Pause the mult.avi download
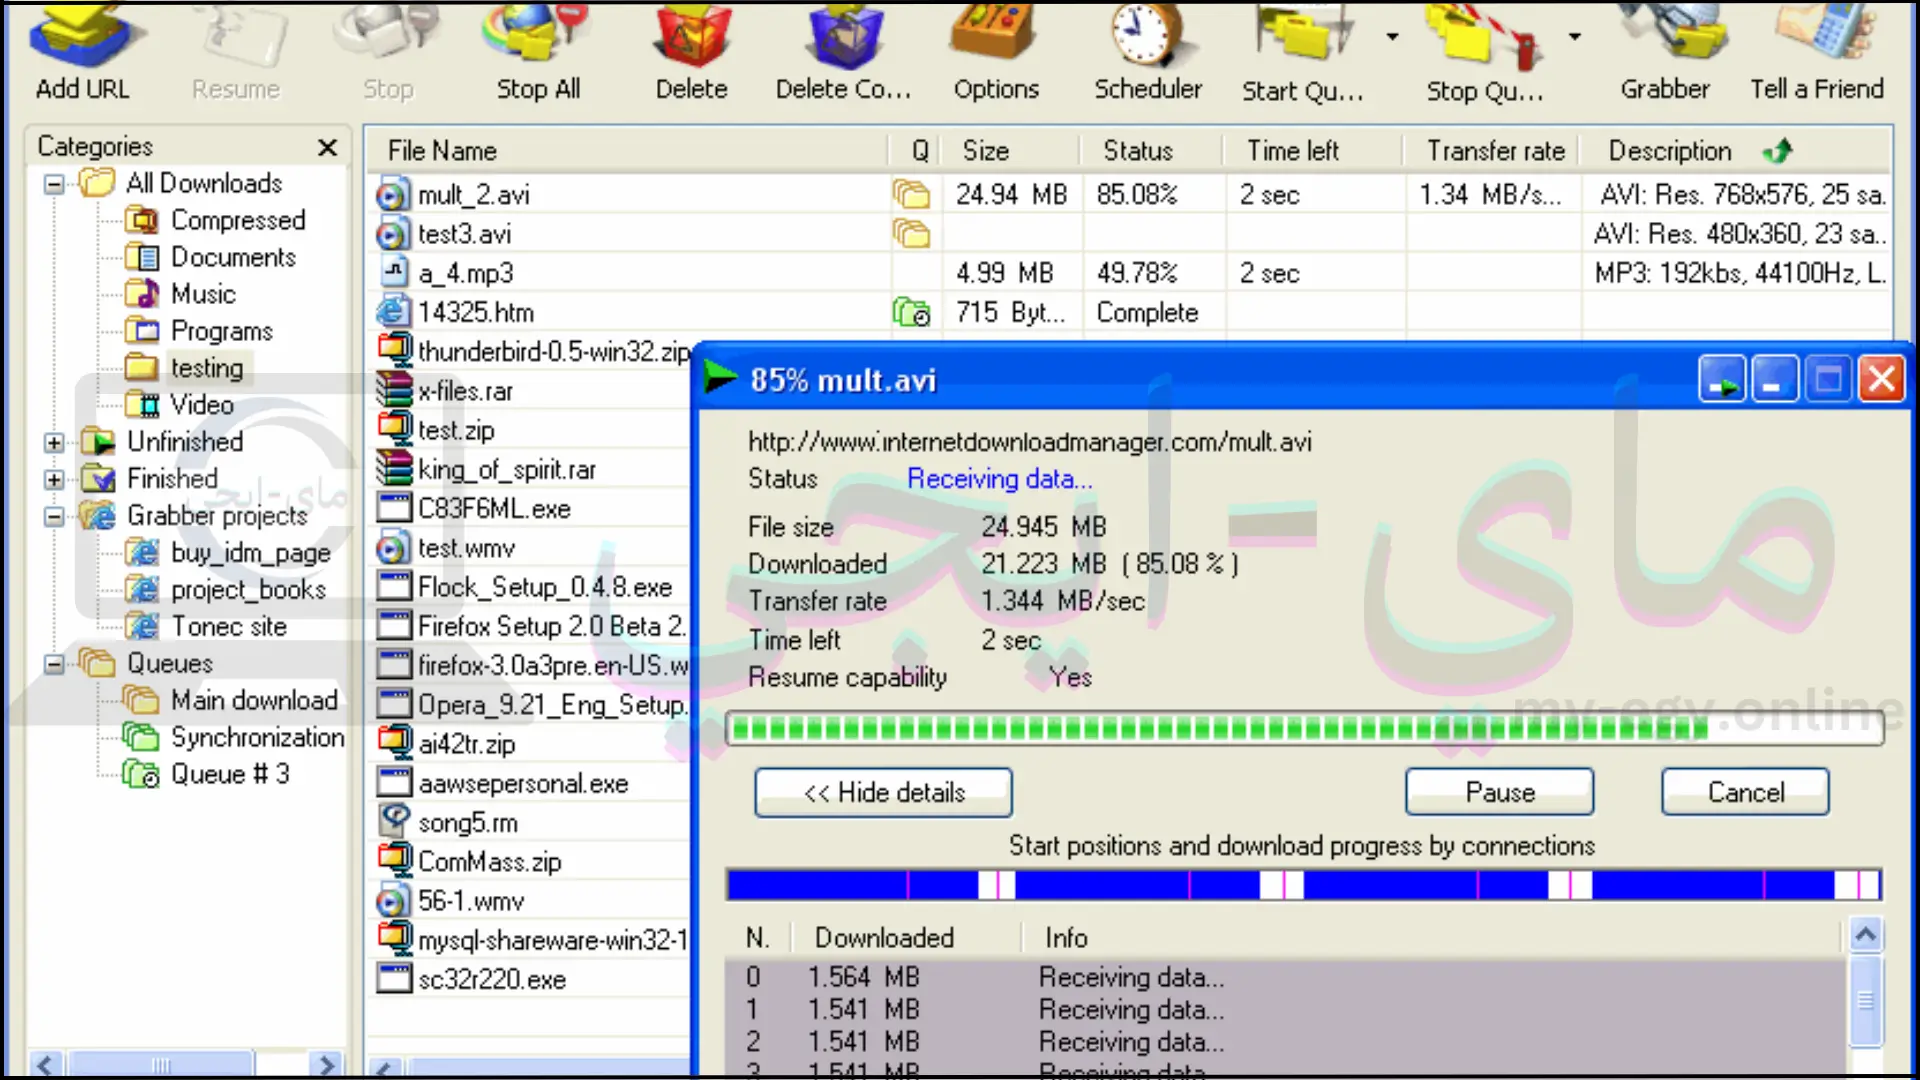The width and height of the screenshot is (1920, 1080). pyautogui.click(x=1500, y=793)
